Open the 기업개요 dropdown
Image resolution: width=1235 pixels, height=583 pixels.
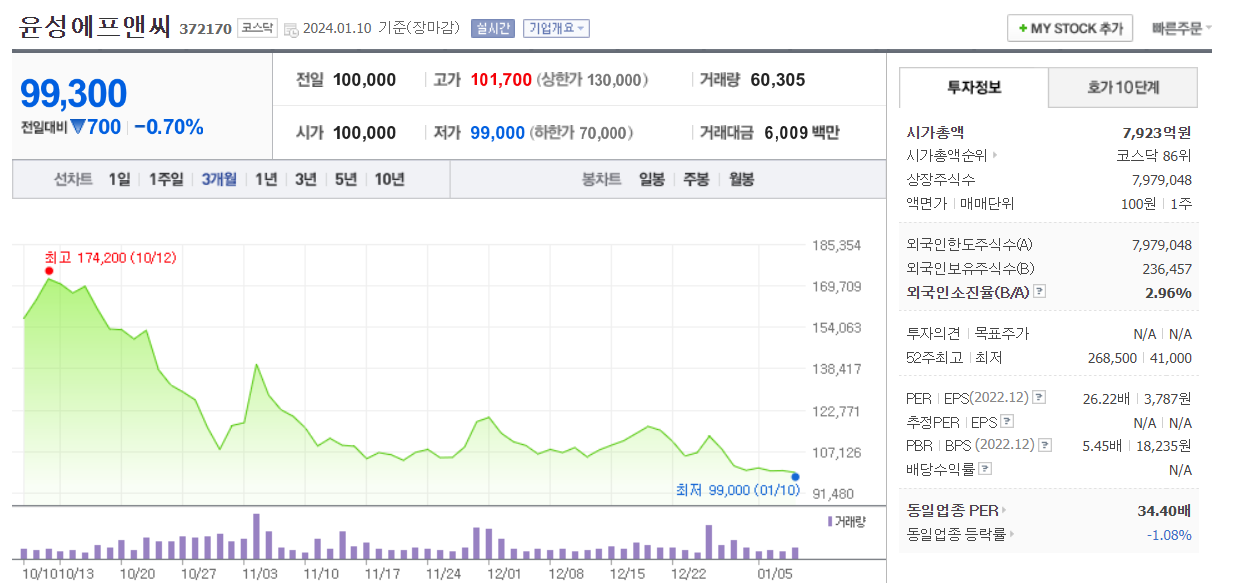point(557,28)
